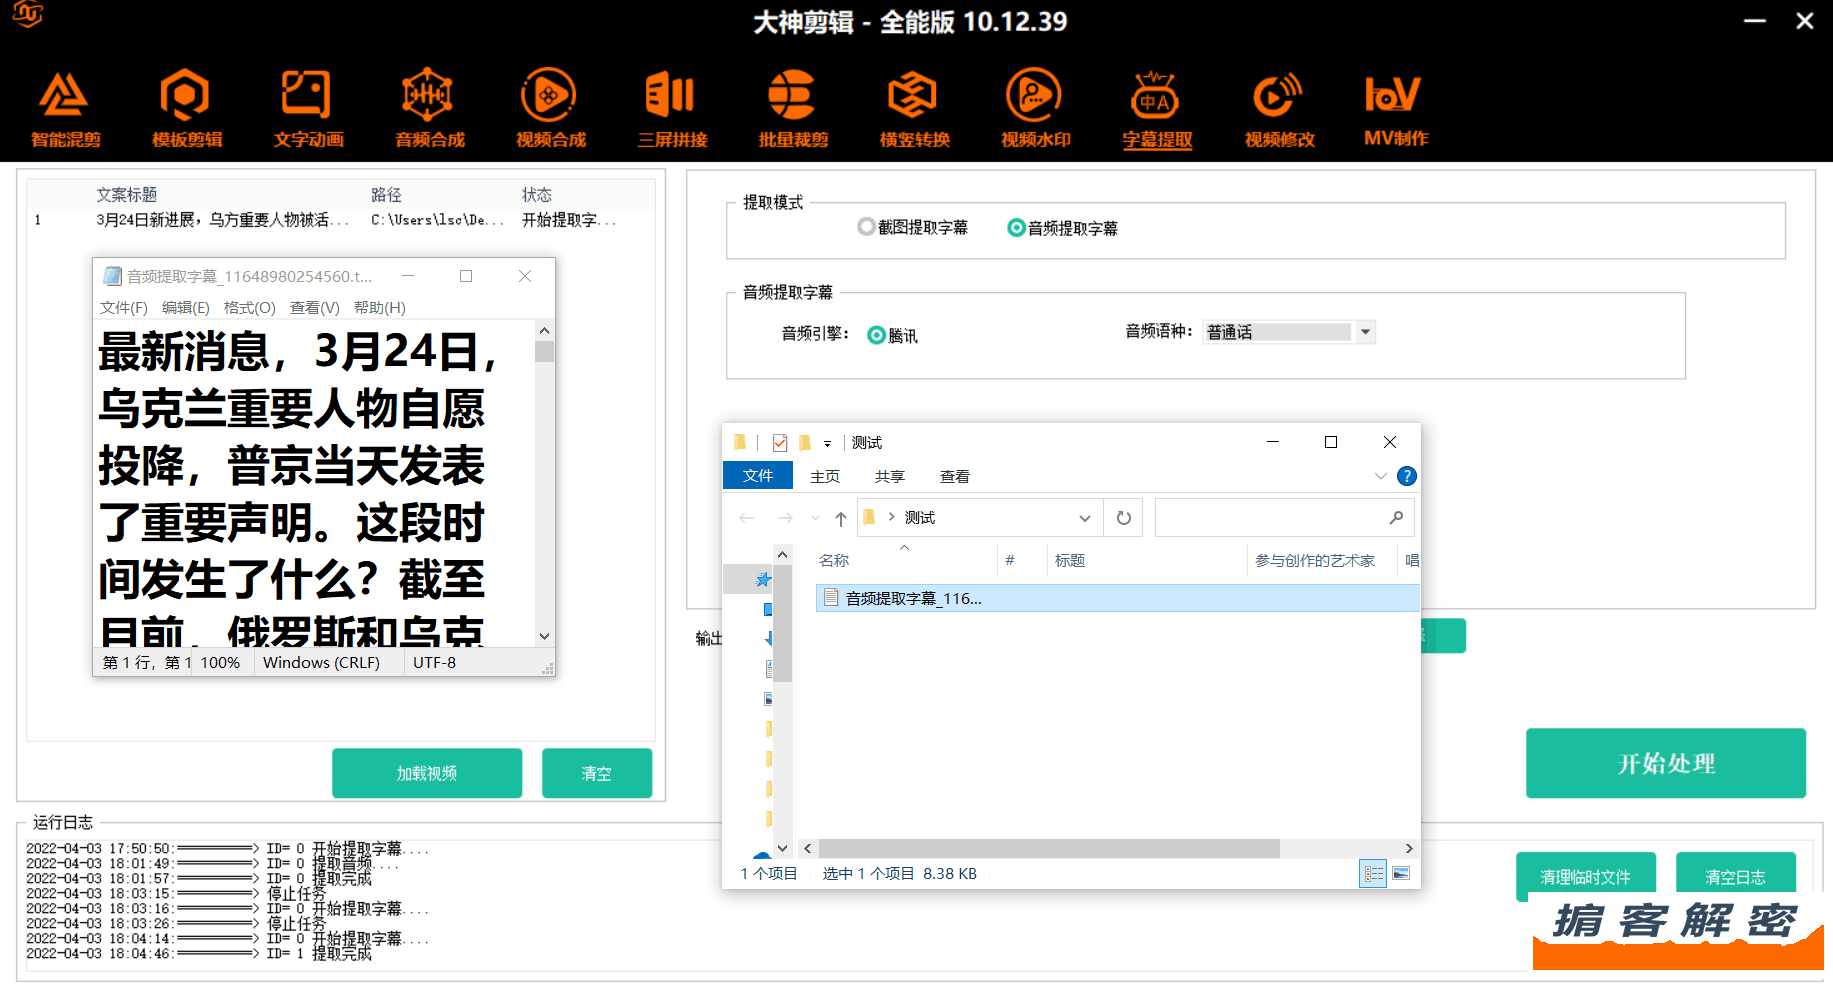
Task: Click the Explorer help question mark icon
Action: pyautogui.click(x=1406, y=476)
